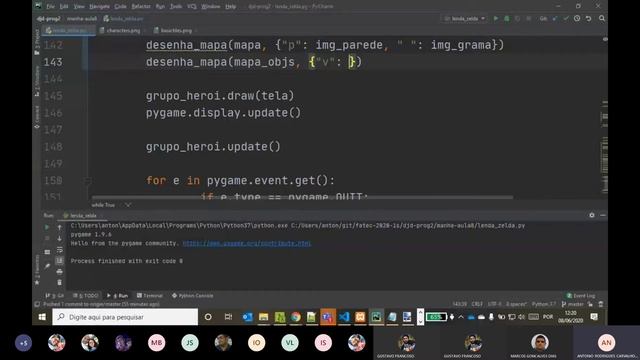
Task: Show the +5 additional participants
Action: 23,343
